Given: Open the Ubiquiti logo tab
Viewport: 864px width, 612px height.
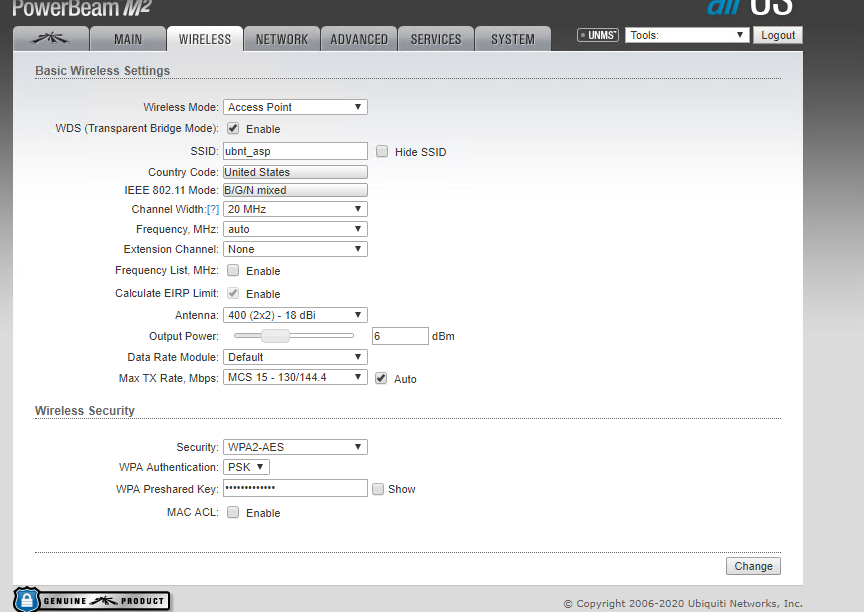Looking at the screenshot, I should pos(51,39).
